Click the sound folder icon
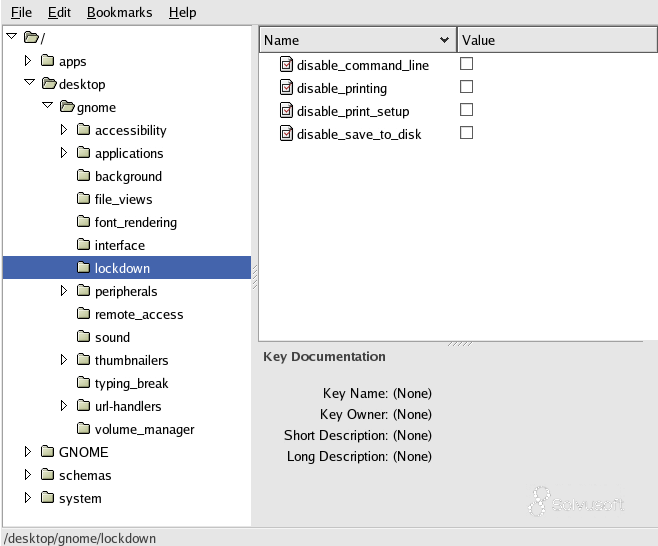The image size is (658, 546). pyautogui.click(x=84, y=337)
